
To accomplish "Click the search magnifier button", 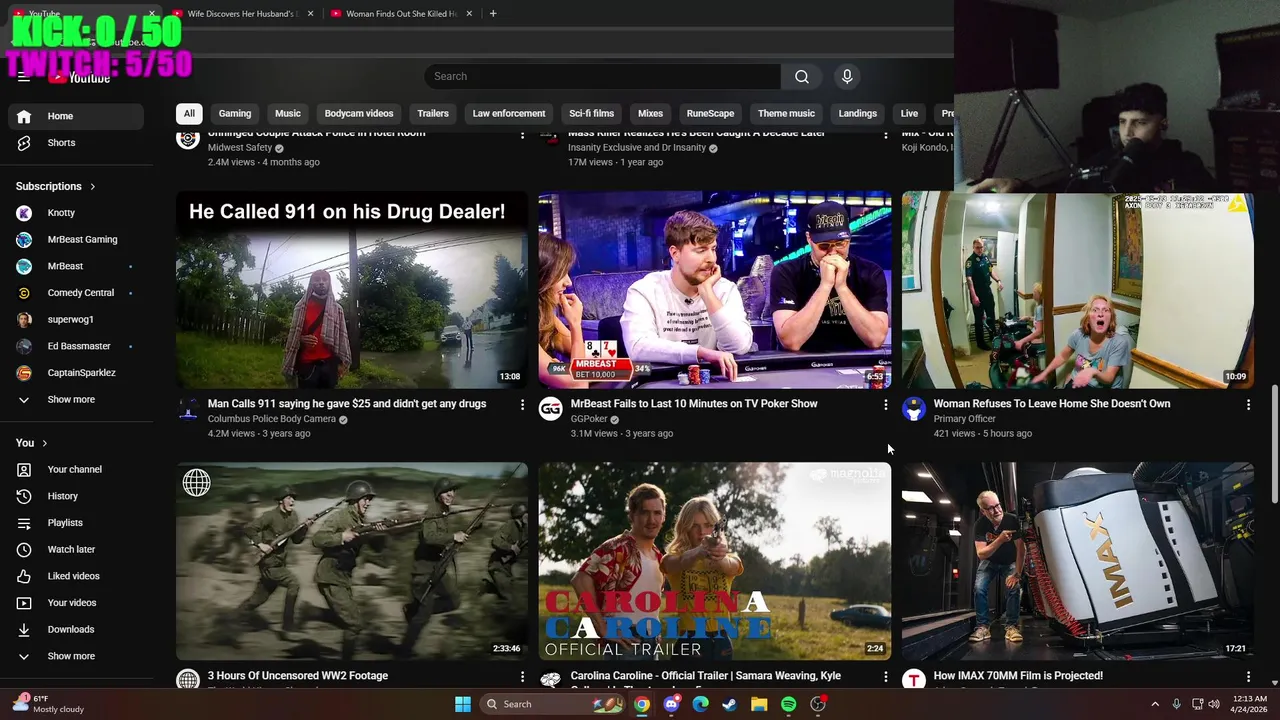I will pos(802,76).
